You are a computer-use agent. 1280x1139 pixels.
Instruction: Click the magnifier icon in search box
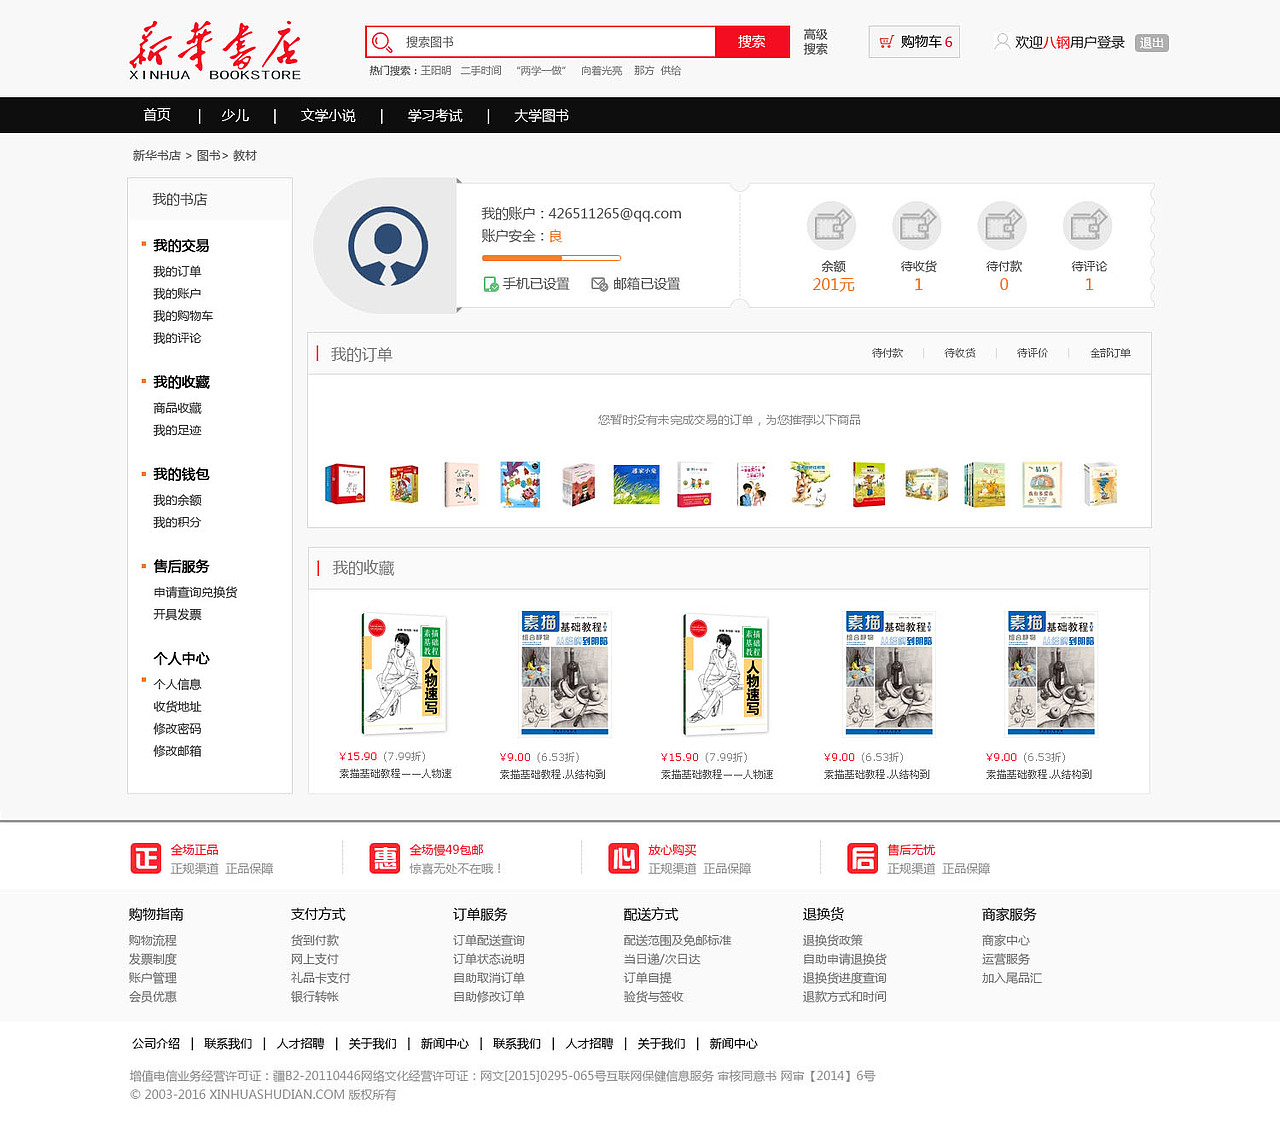[381, 42]
